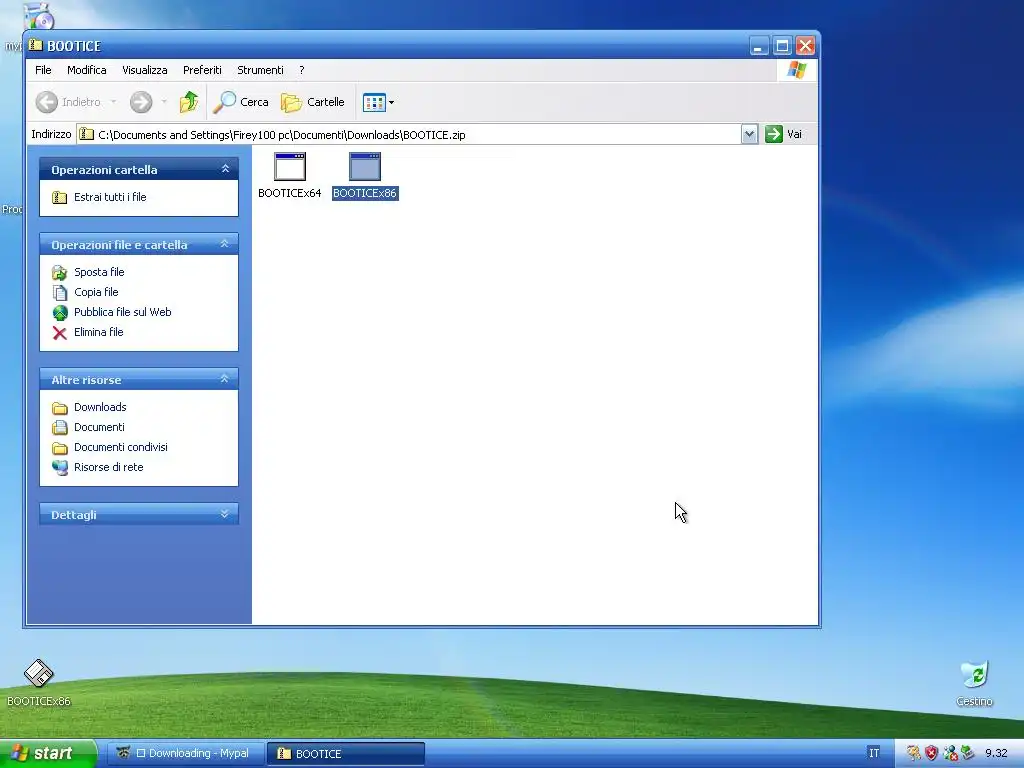Screen dimensions: 1024x768
Task: Click the Estrai tutti zip folder icon
Action: click(x=59, y=197)
